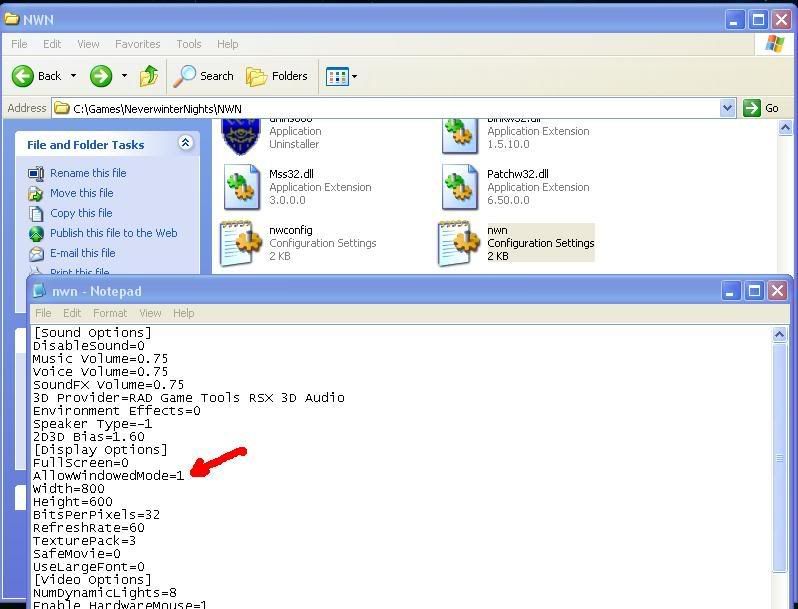Open the Explorer File menu
The image size is (798, 609).
[19, 44]
